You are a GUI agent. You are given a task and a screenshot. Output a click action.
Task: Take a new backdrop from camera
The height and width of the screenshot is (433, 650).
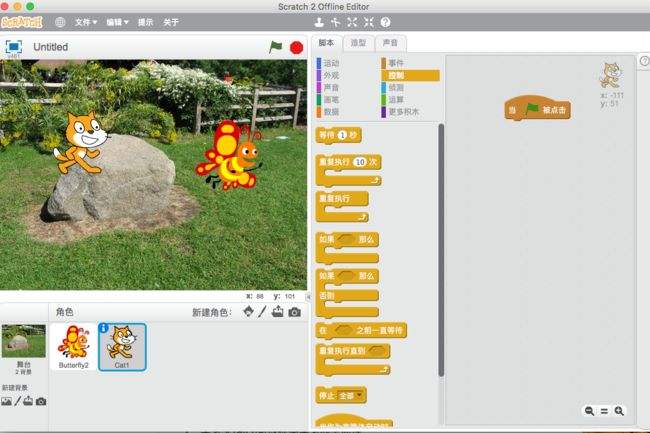41,402
